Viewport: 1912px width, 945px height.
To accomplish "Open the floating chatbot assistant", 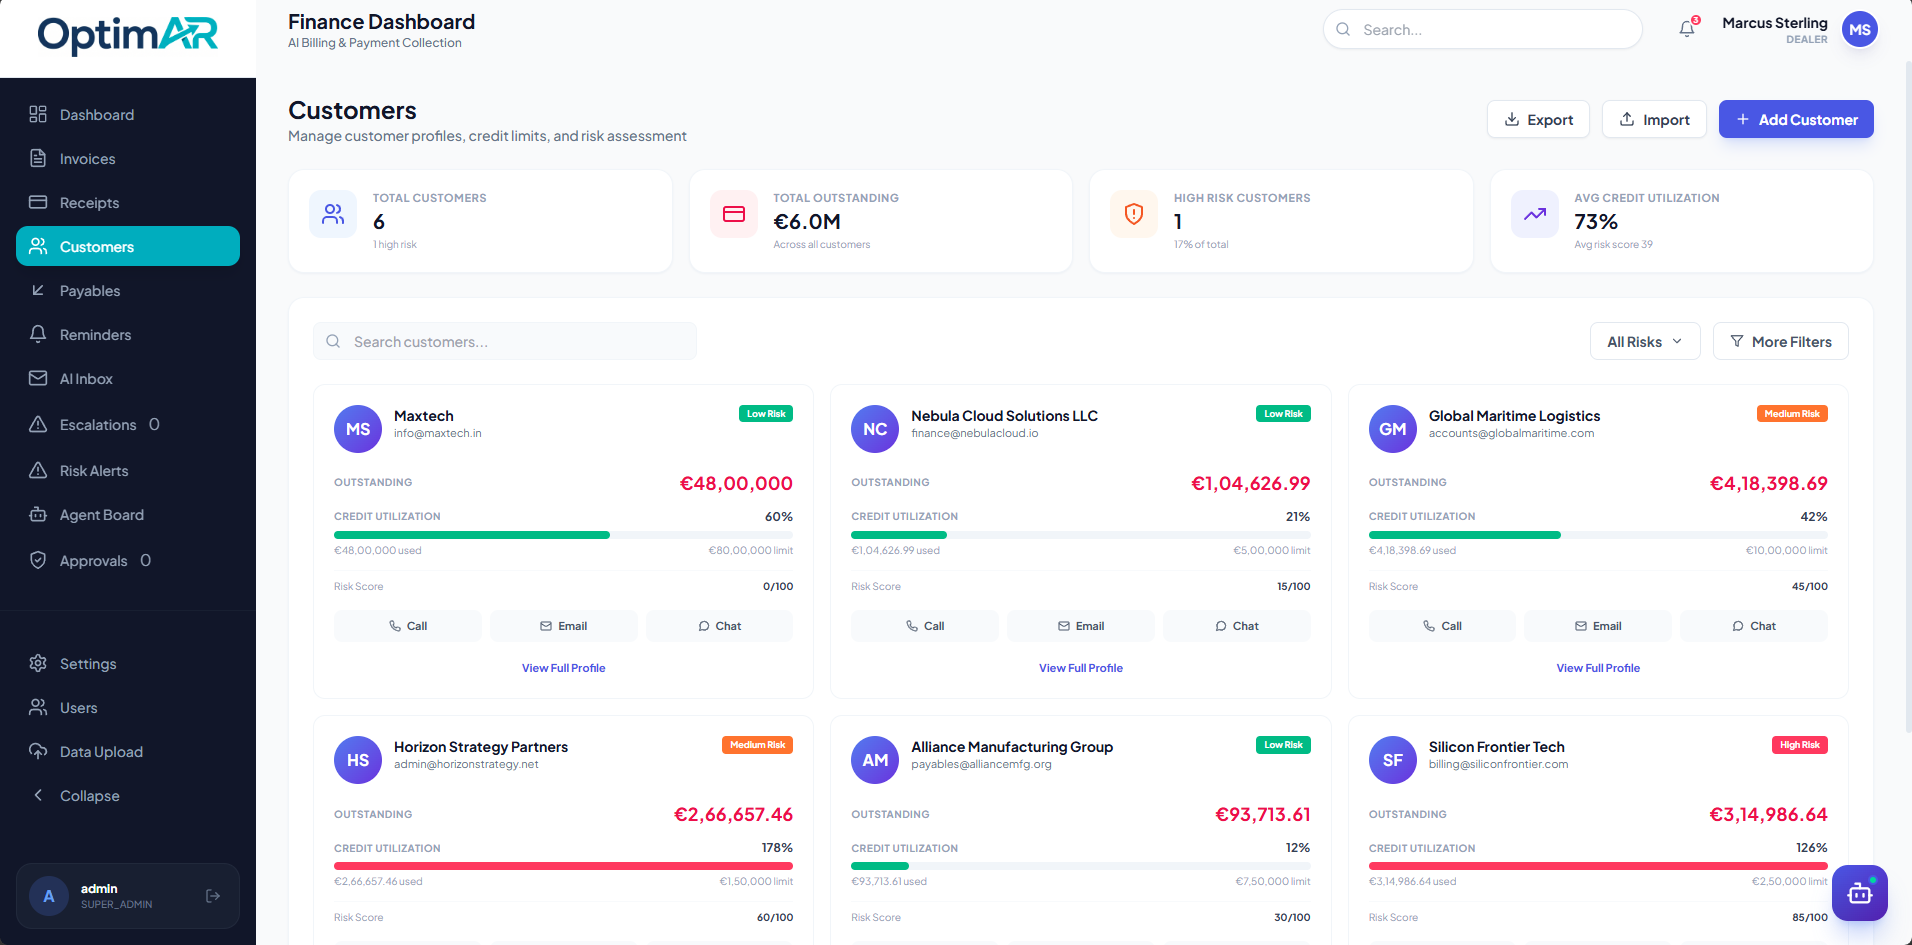I will click(1859, 893).
